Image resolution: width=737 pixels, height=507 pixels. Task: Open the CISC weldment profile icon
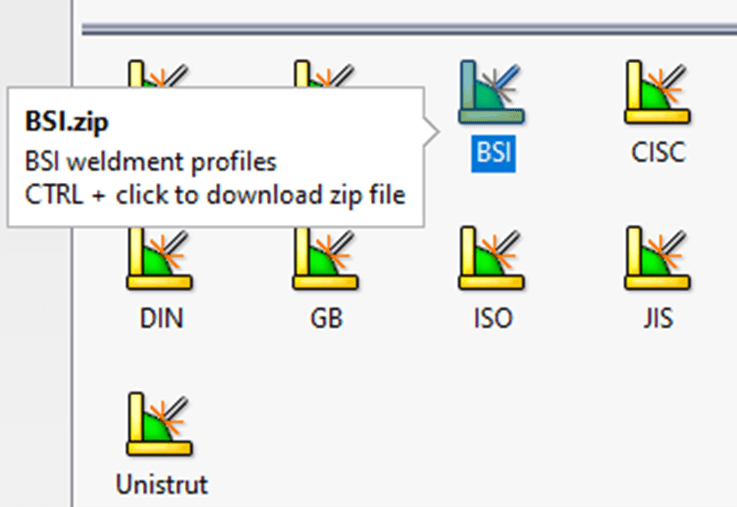[x=658, y=92]
